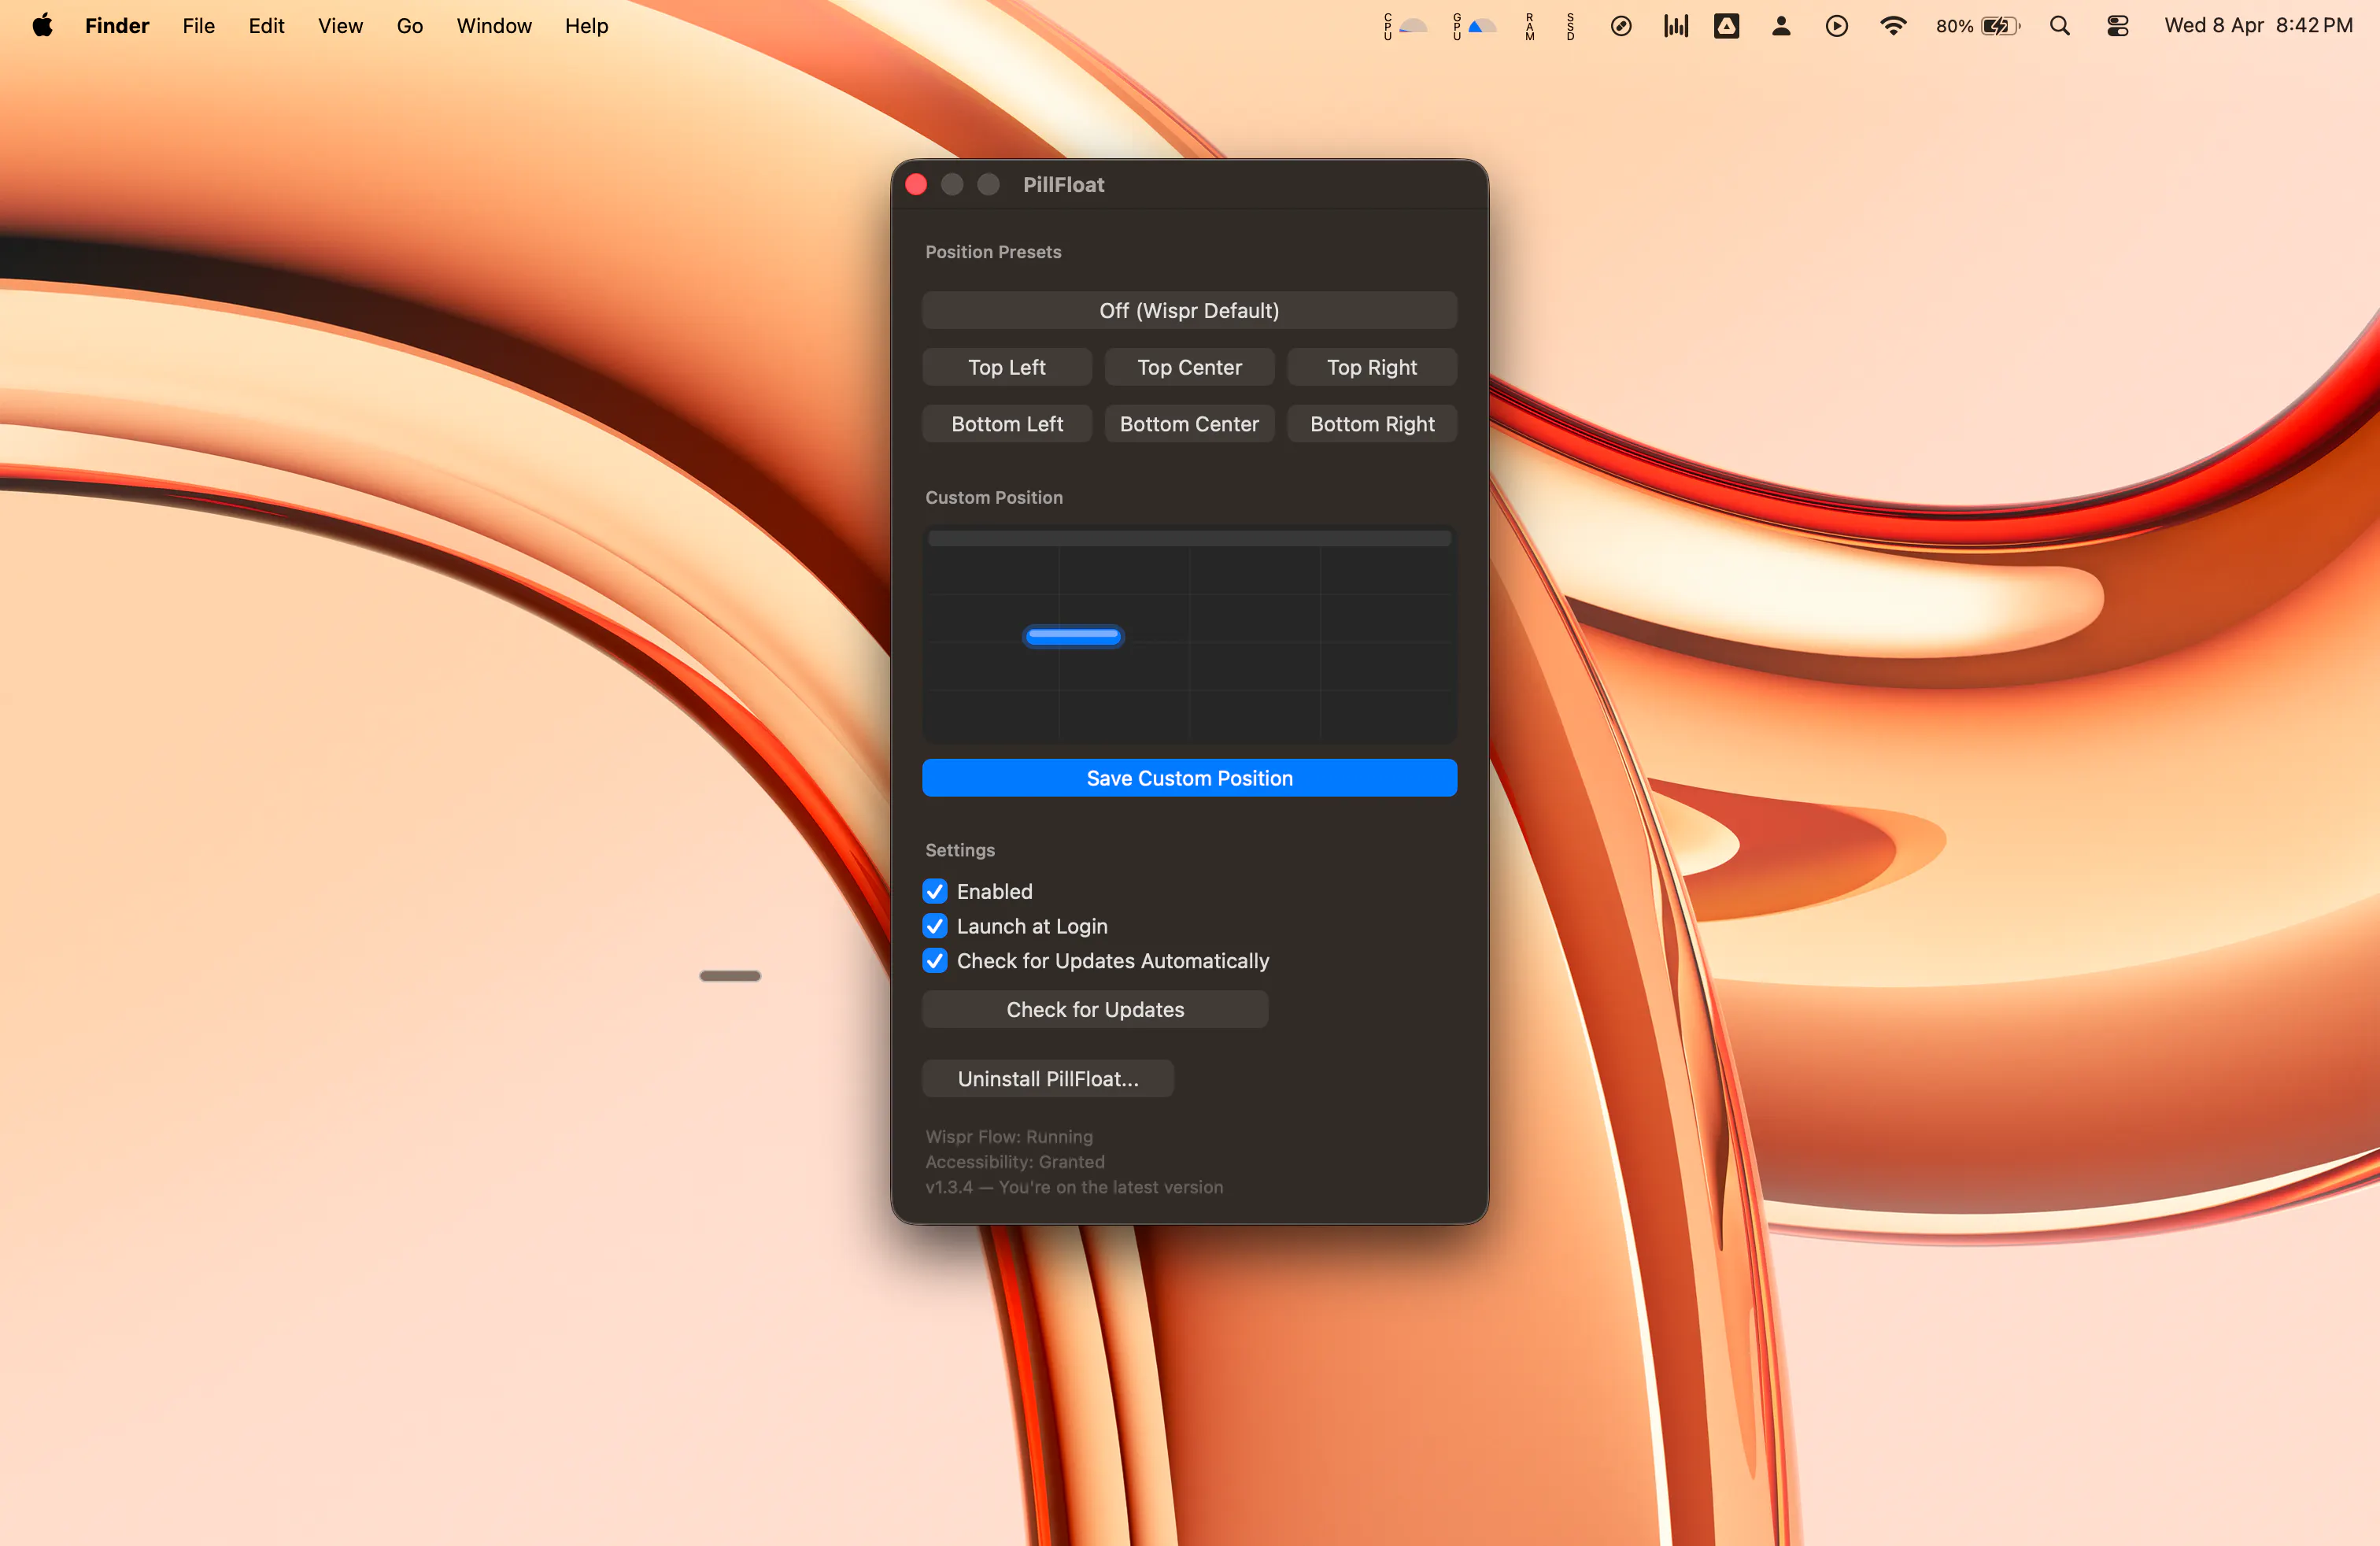Click the "Wispr Flow: Running" status text
Screen dimensions: 2380x1546
coord(1009,1137)
